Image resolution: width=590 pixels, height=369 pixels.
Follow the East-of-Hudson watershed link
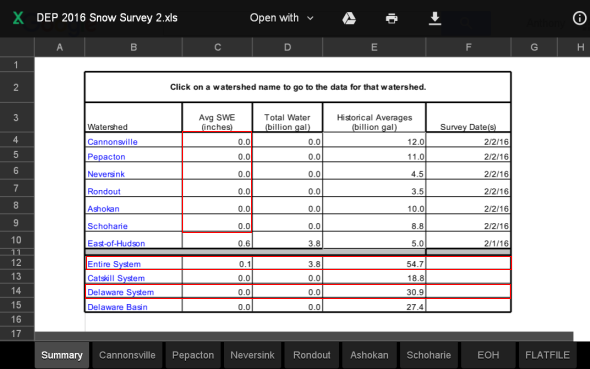[116, 243]
